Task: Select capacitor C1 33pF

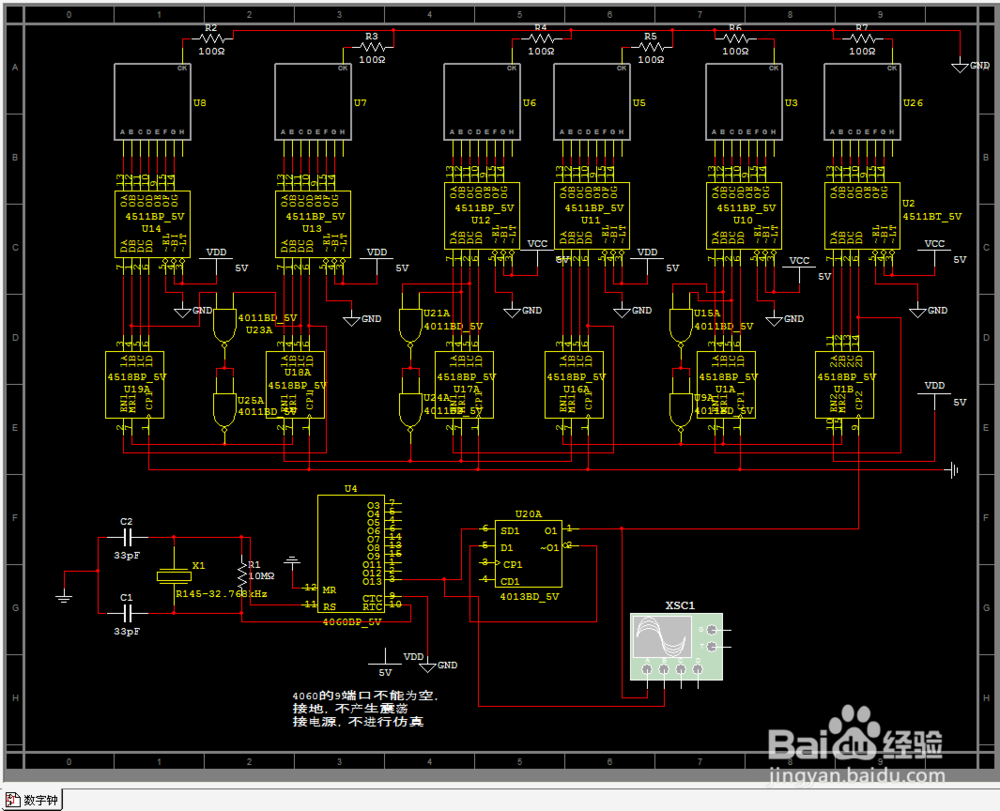Action: click(126, 613)
